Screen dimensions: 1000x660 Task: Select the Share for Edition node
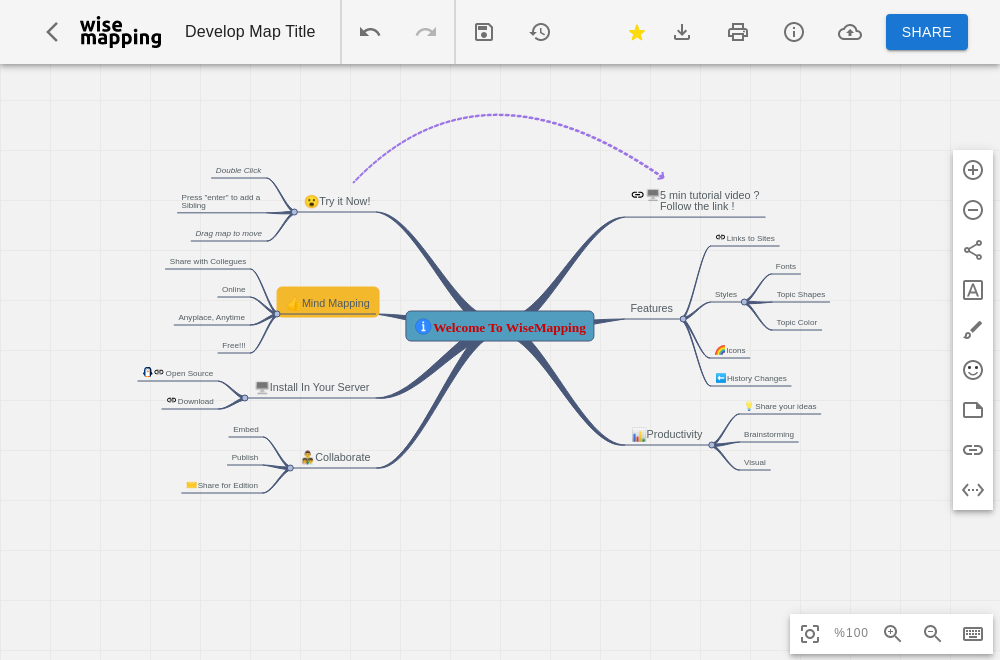point(222,485)
